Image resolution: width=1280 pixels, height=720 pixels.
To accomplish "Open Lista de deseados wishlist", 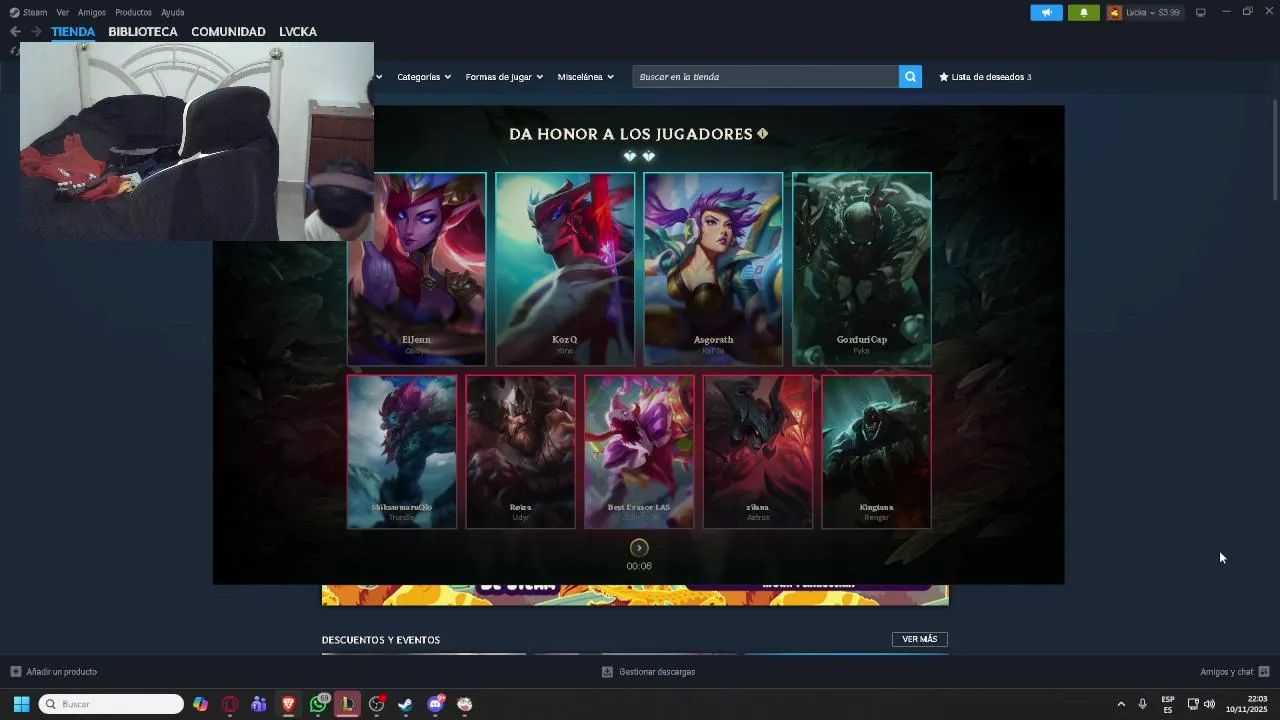I will coord(985,77).
